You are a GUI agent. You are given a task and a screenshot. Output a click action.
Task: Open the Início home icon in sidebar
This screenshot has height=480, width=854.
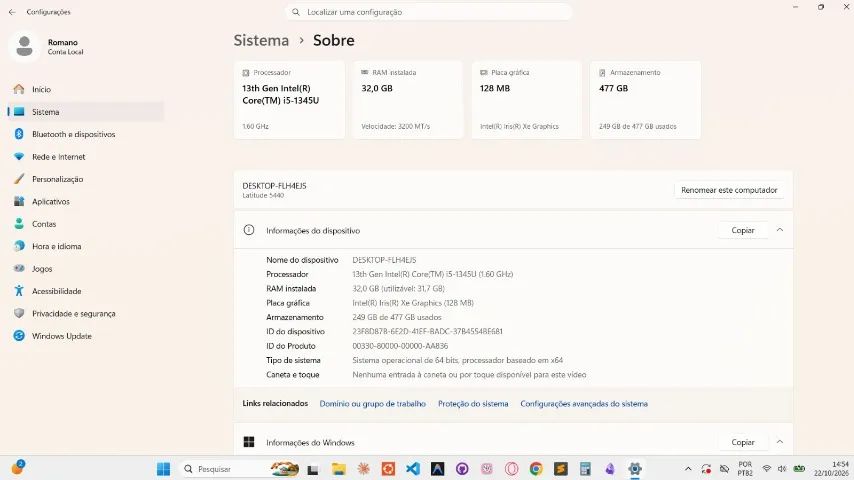(x=19, y=89)
